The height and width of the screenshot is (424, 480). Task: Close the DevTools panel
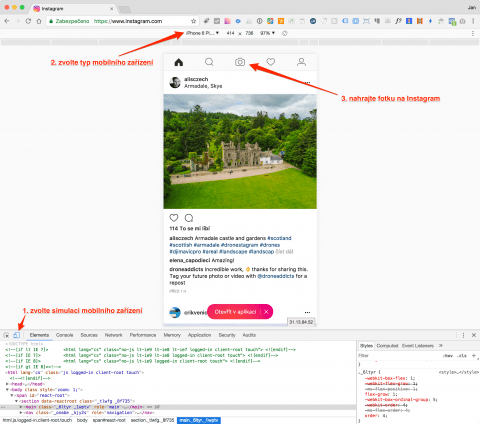(474, 335)
